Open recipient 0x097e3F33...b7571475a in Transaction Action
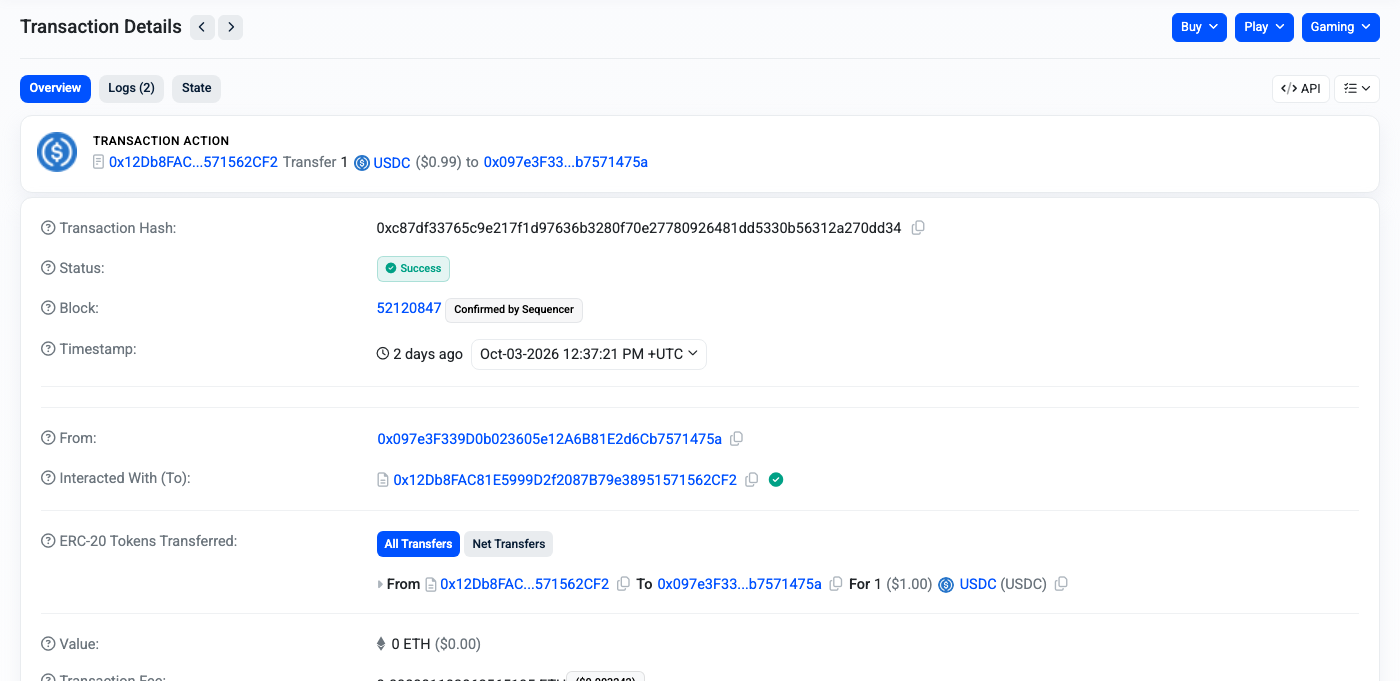This screenshot has width=1400, height=681. click(x=565, y=162)
